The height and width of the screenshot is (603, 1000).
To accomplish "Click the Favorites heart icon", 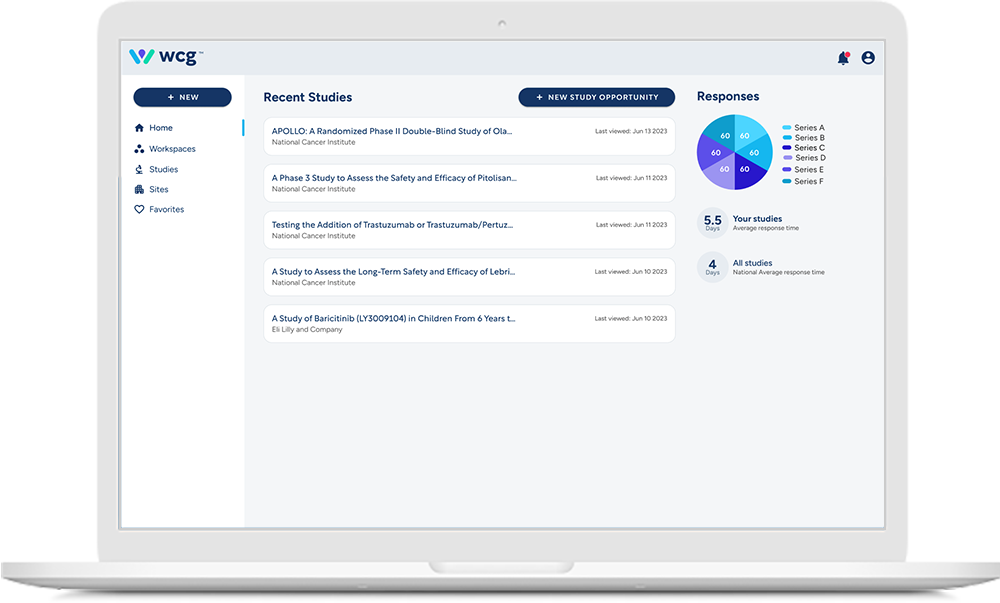I will click(x=139, y=210).
